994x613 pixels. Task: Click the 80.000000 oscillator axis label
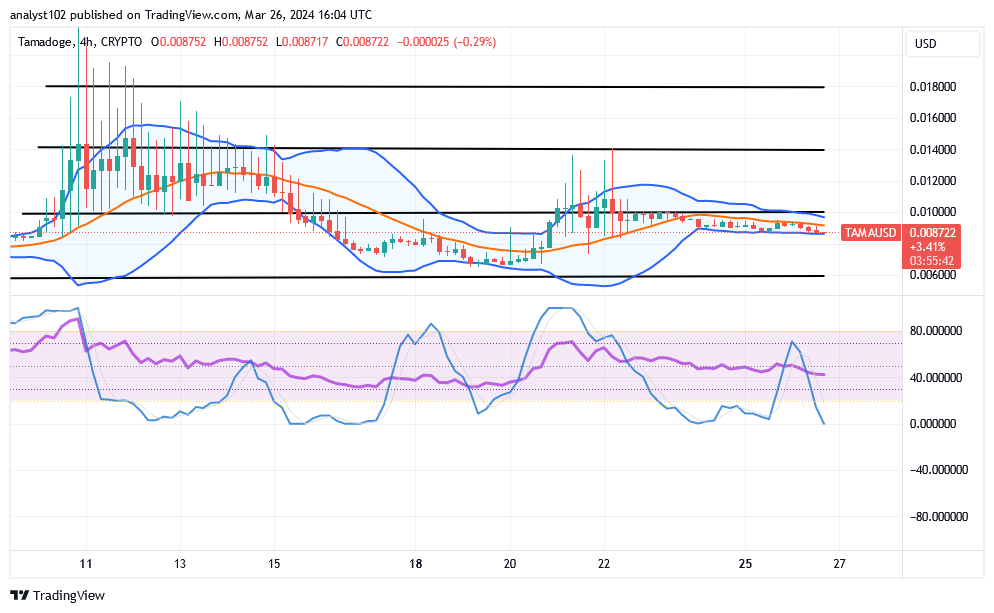(x=936, y=331)
